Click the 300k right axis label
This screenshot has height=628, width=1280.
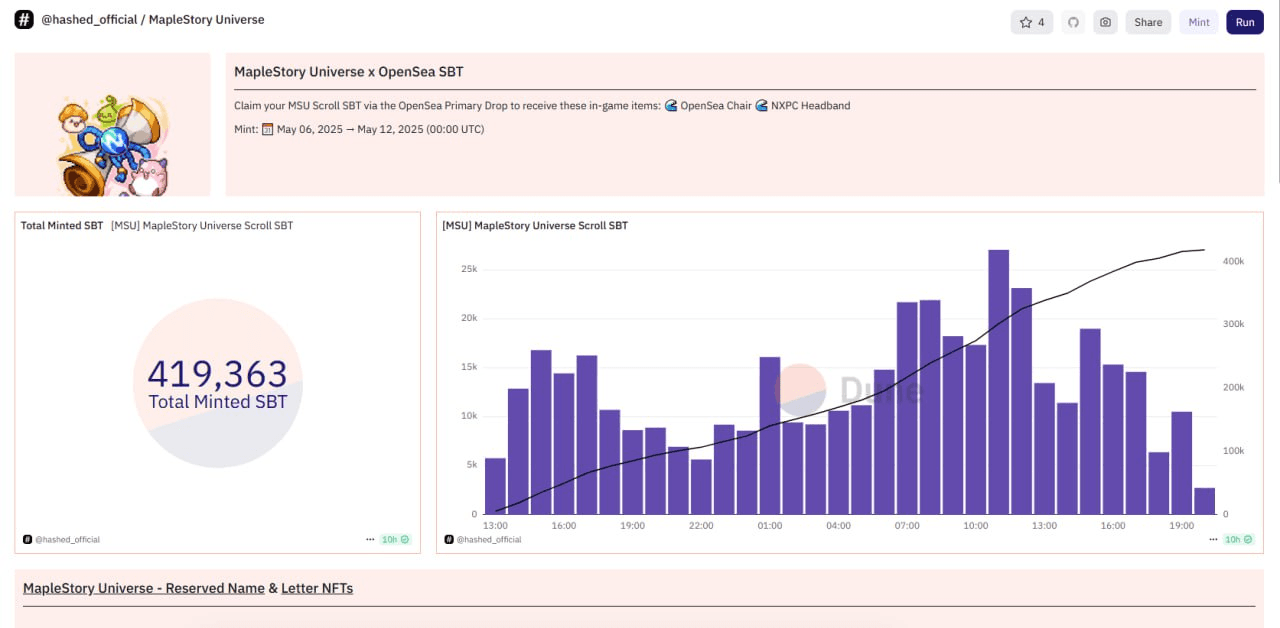[1234, 324]
